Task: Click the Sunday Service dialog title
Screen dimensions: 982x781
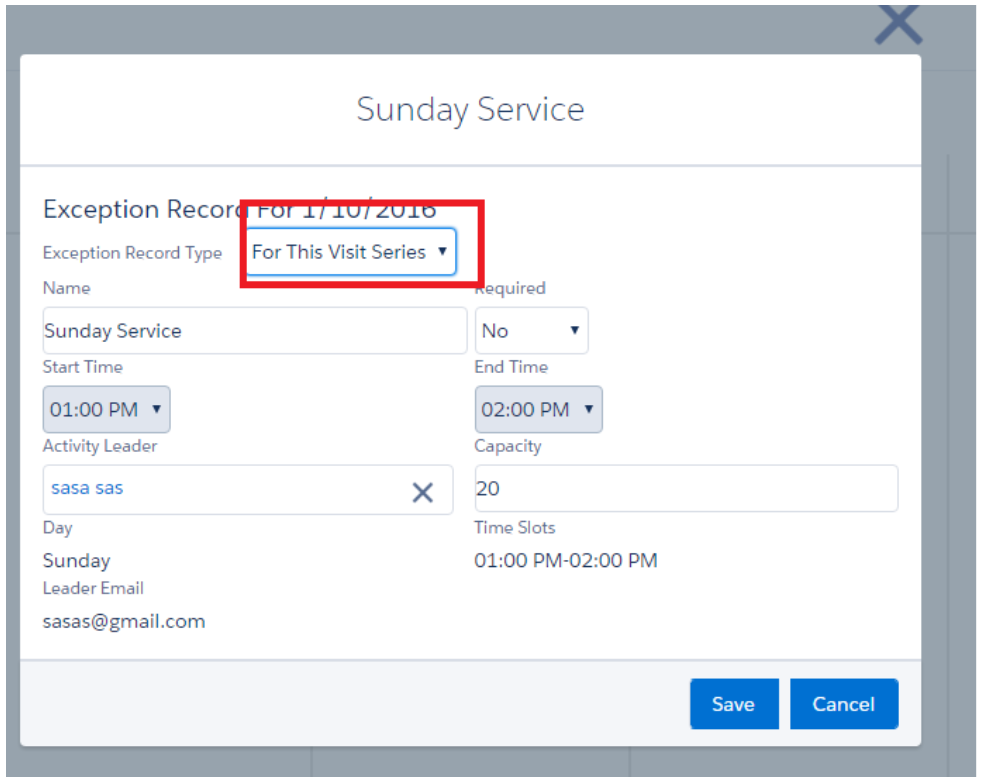Action: [x=470, y=109]
